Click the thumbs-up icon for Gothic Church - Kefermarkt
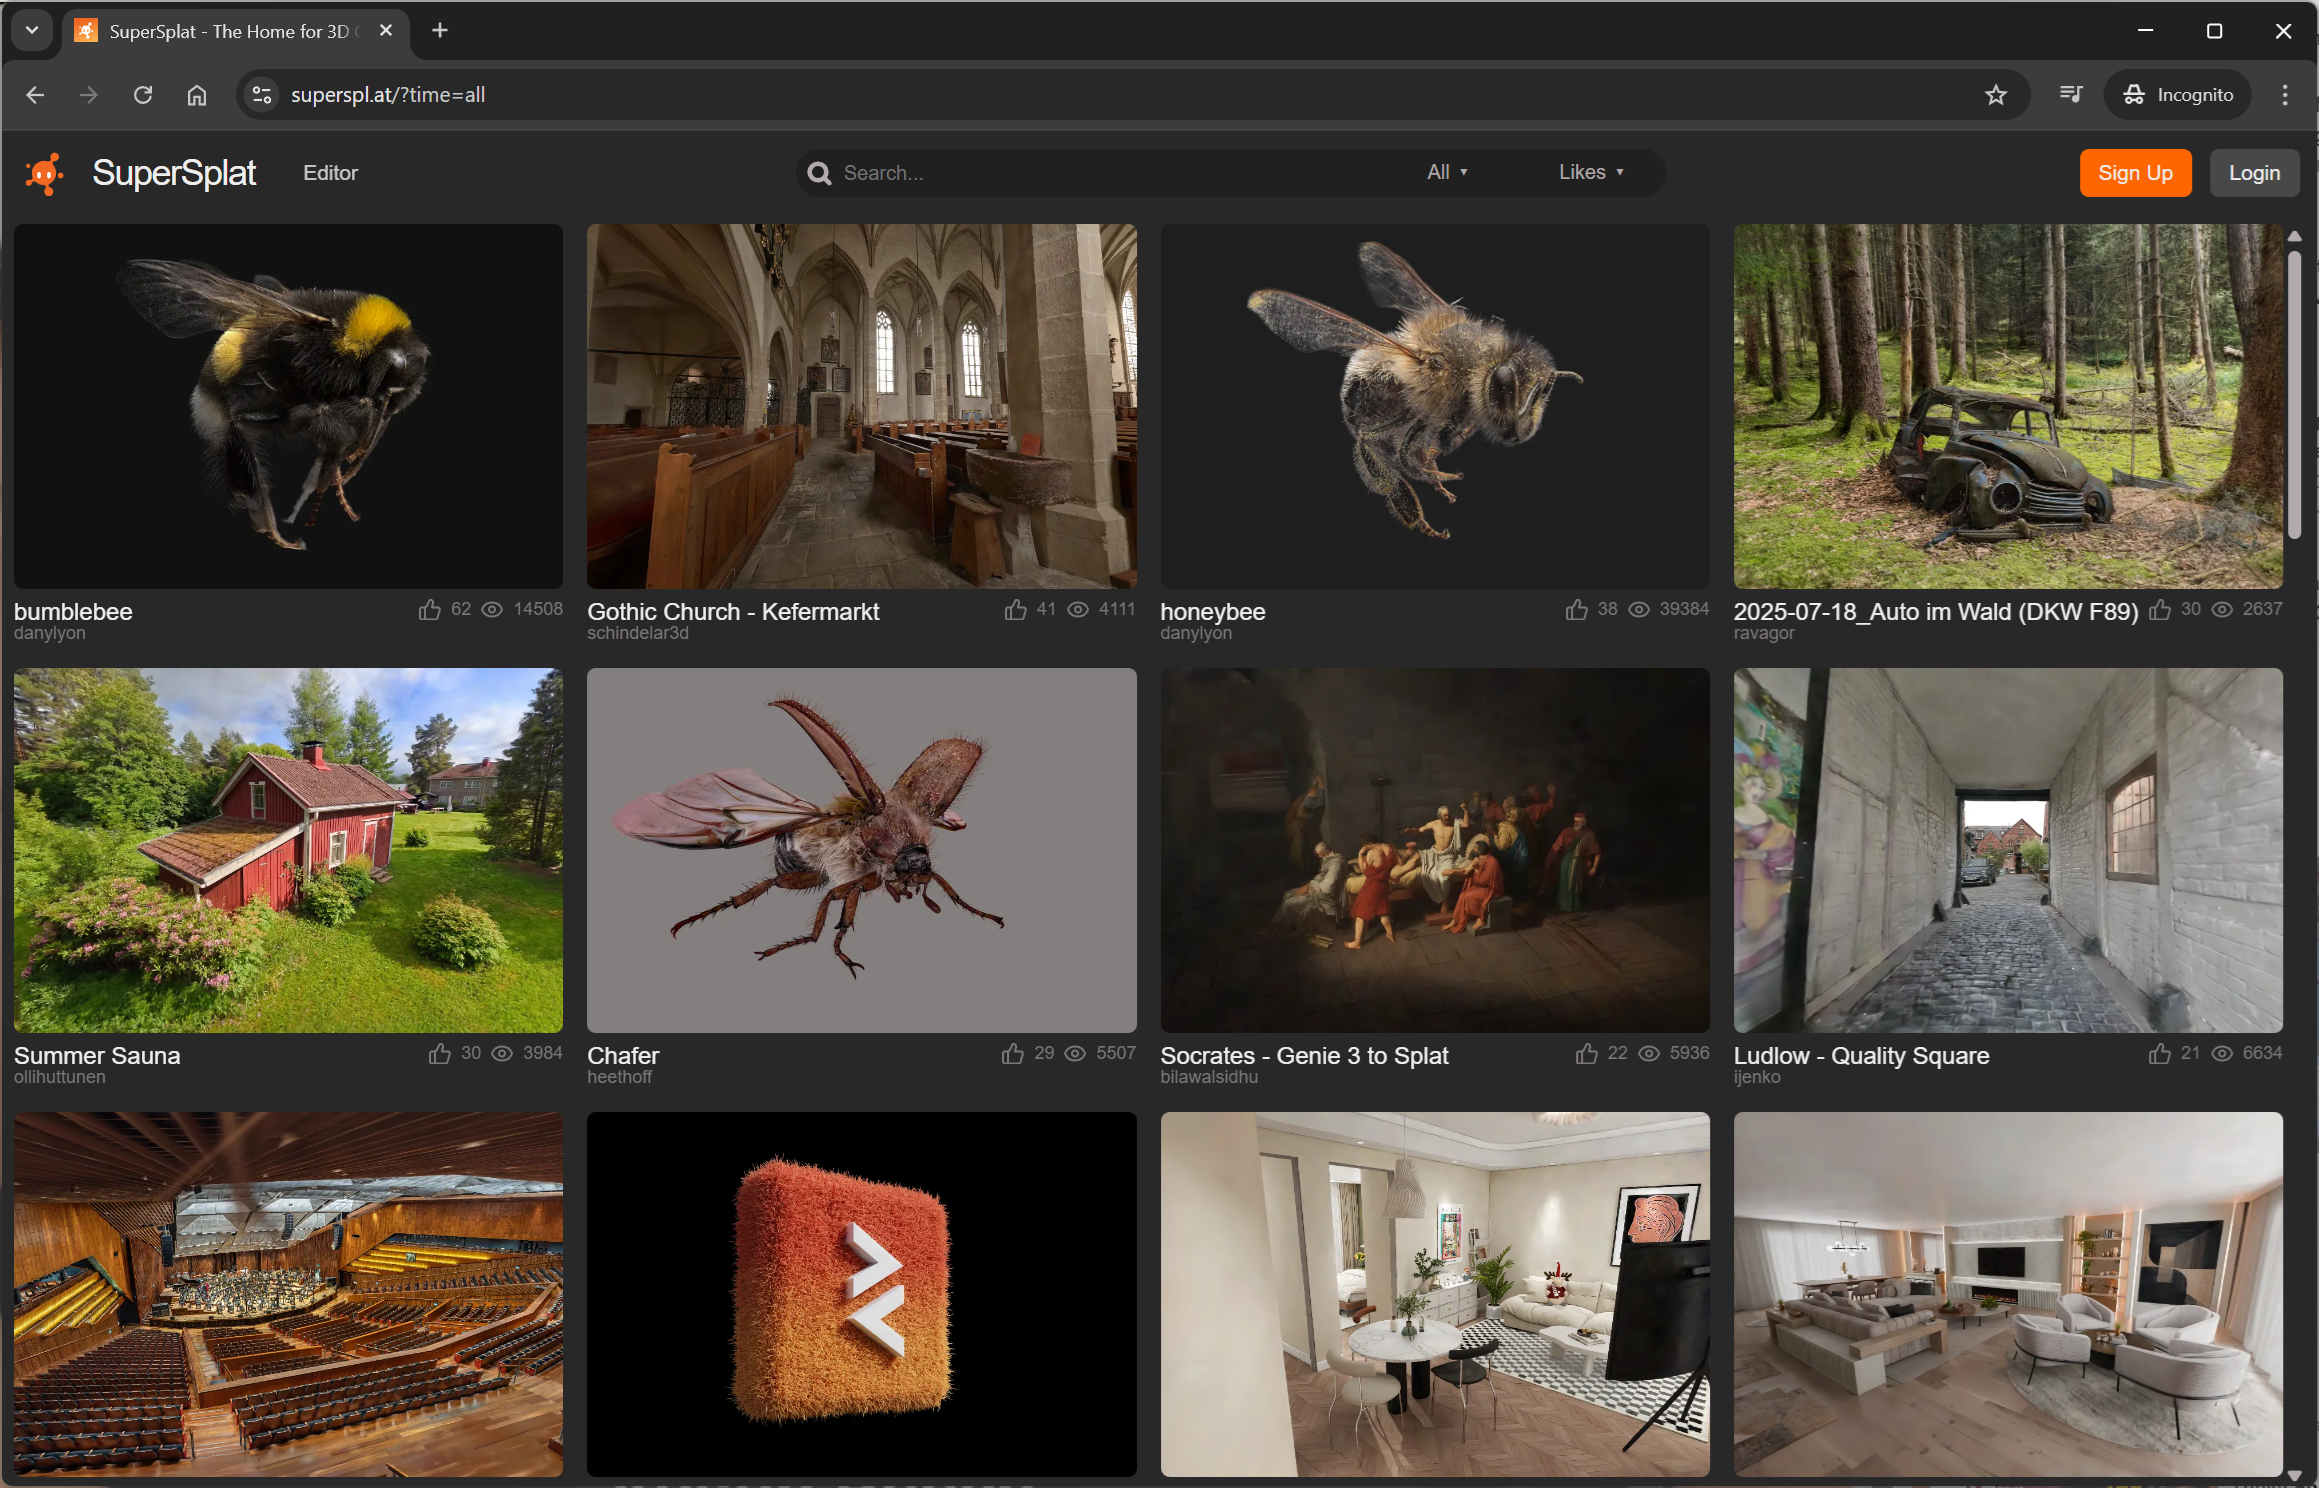Image resolution: width=2319 pixels, height=1488 pixels. pos(1015,610)
